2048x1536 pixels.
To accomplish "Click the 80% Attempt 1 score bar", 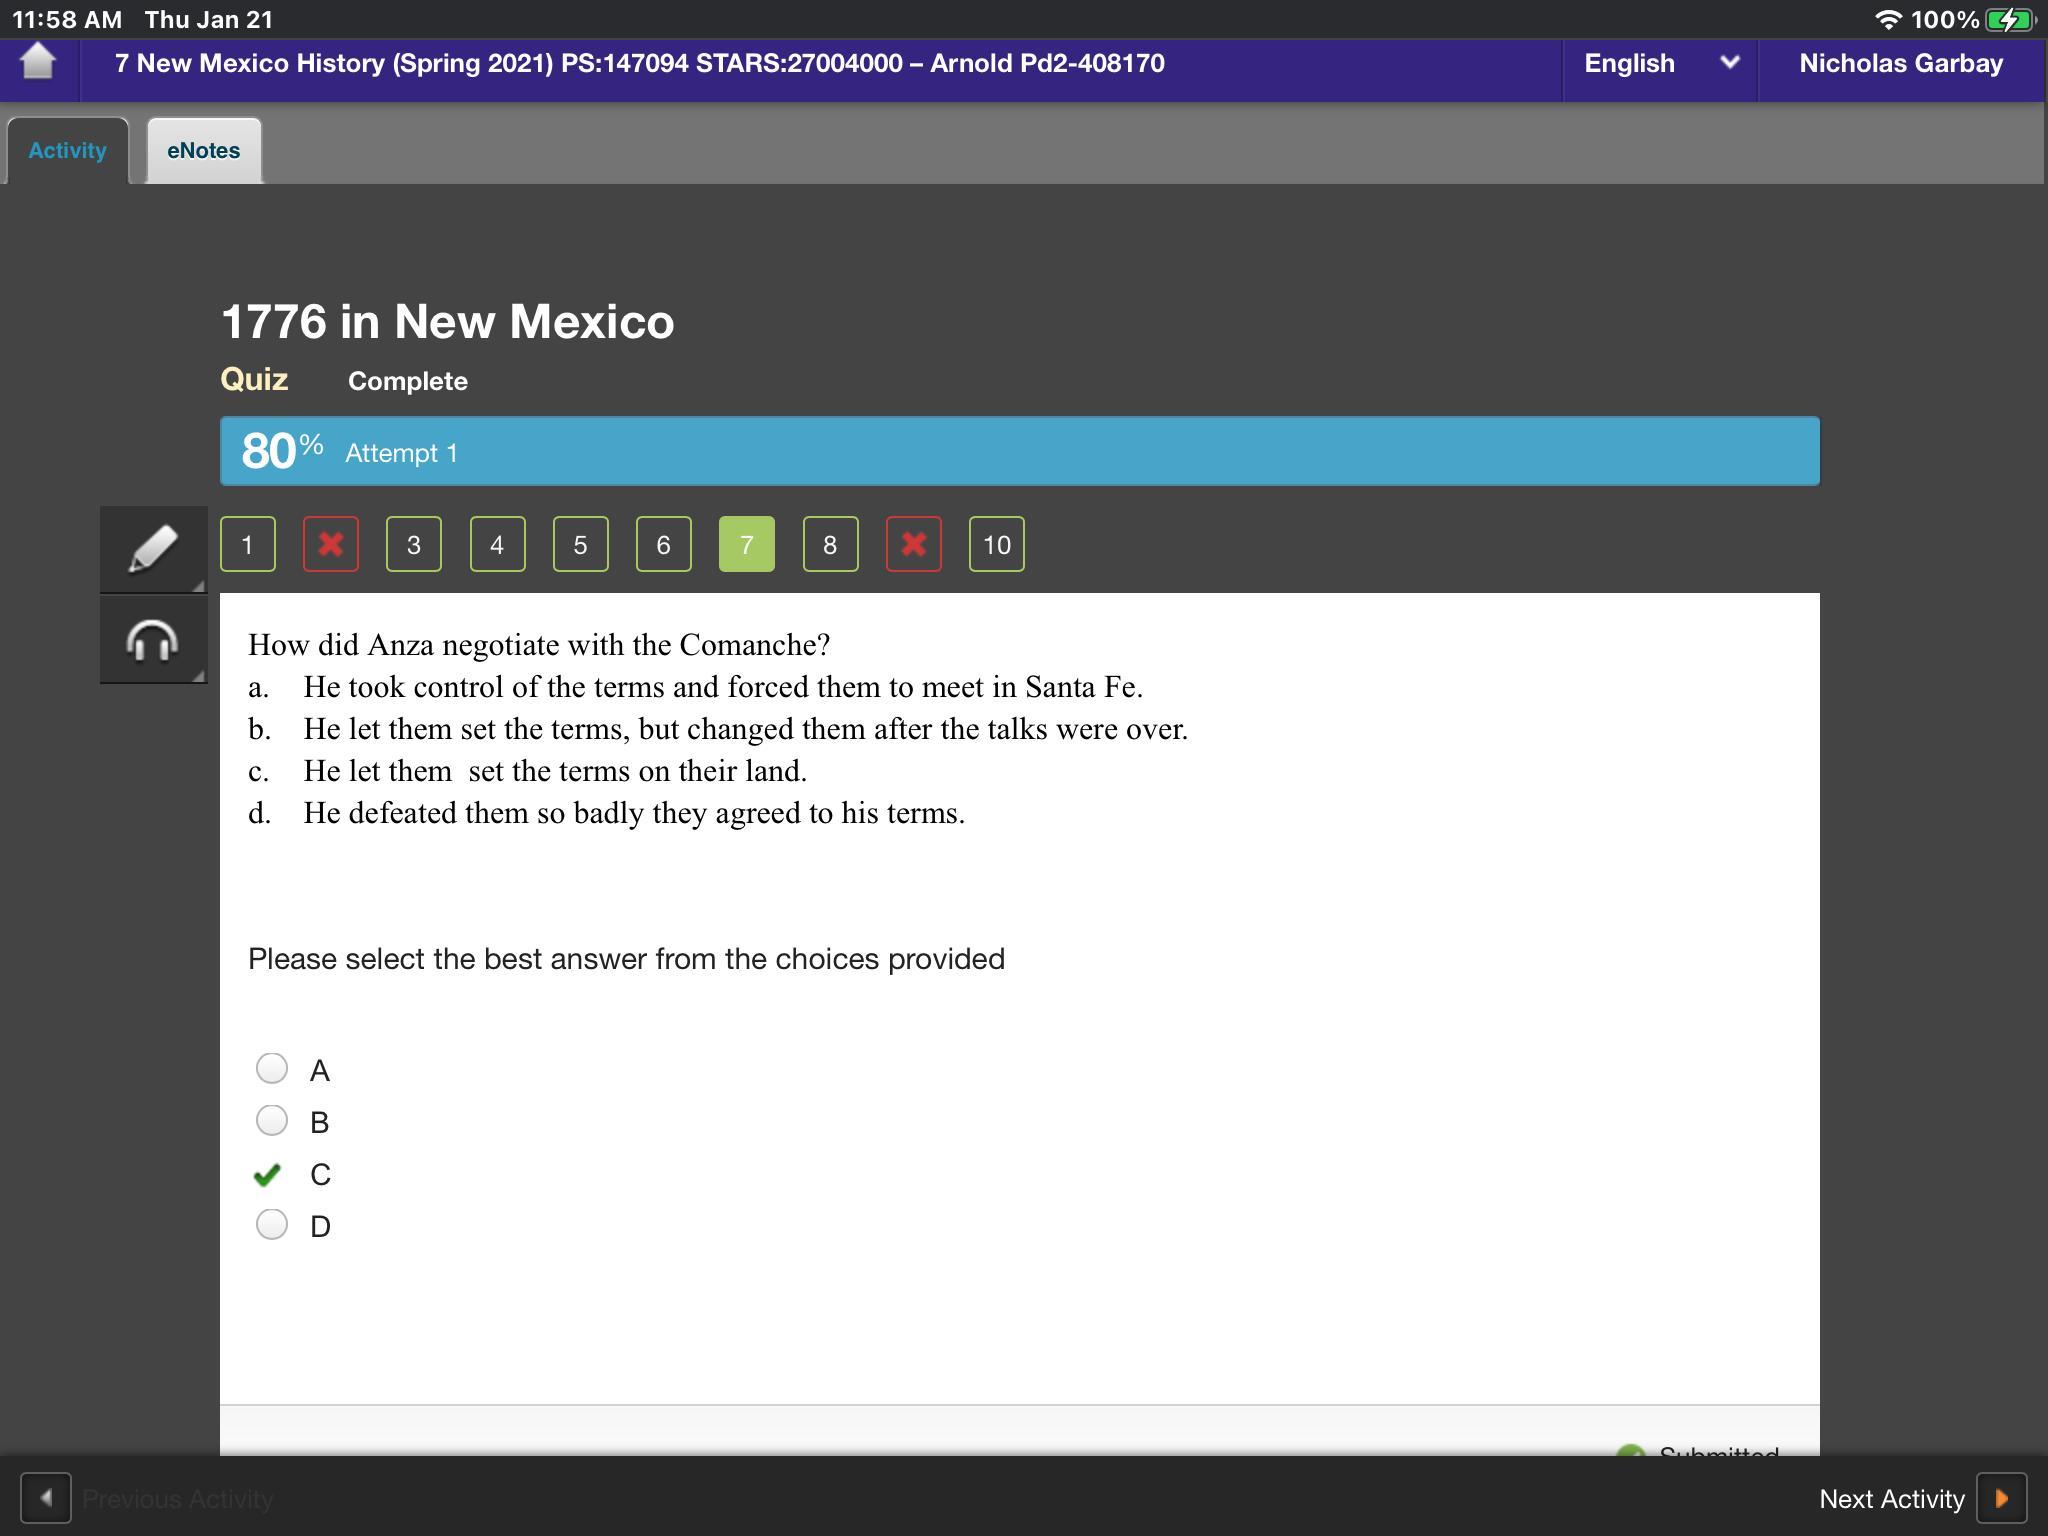I will pos(1018,452).
